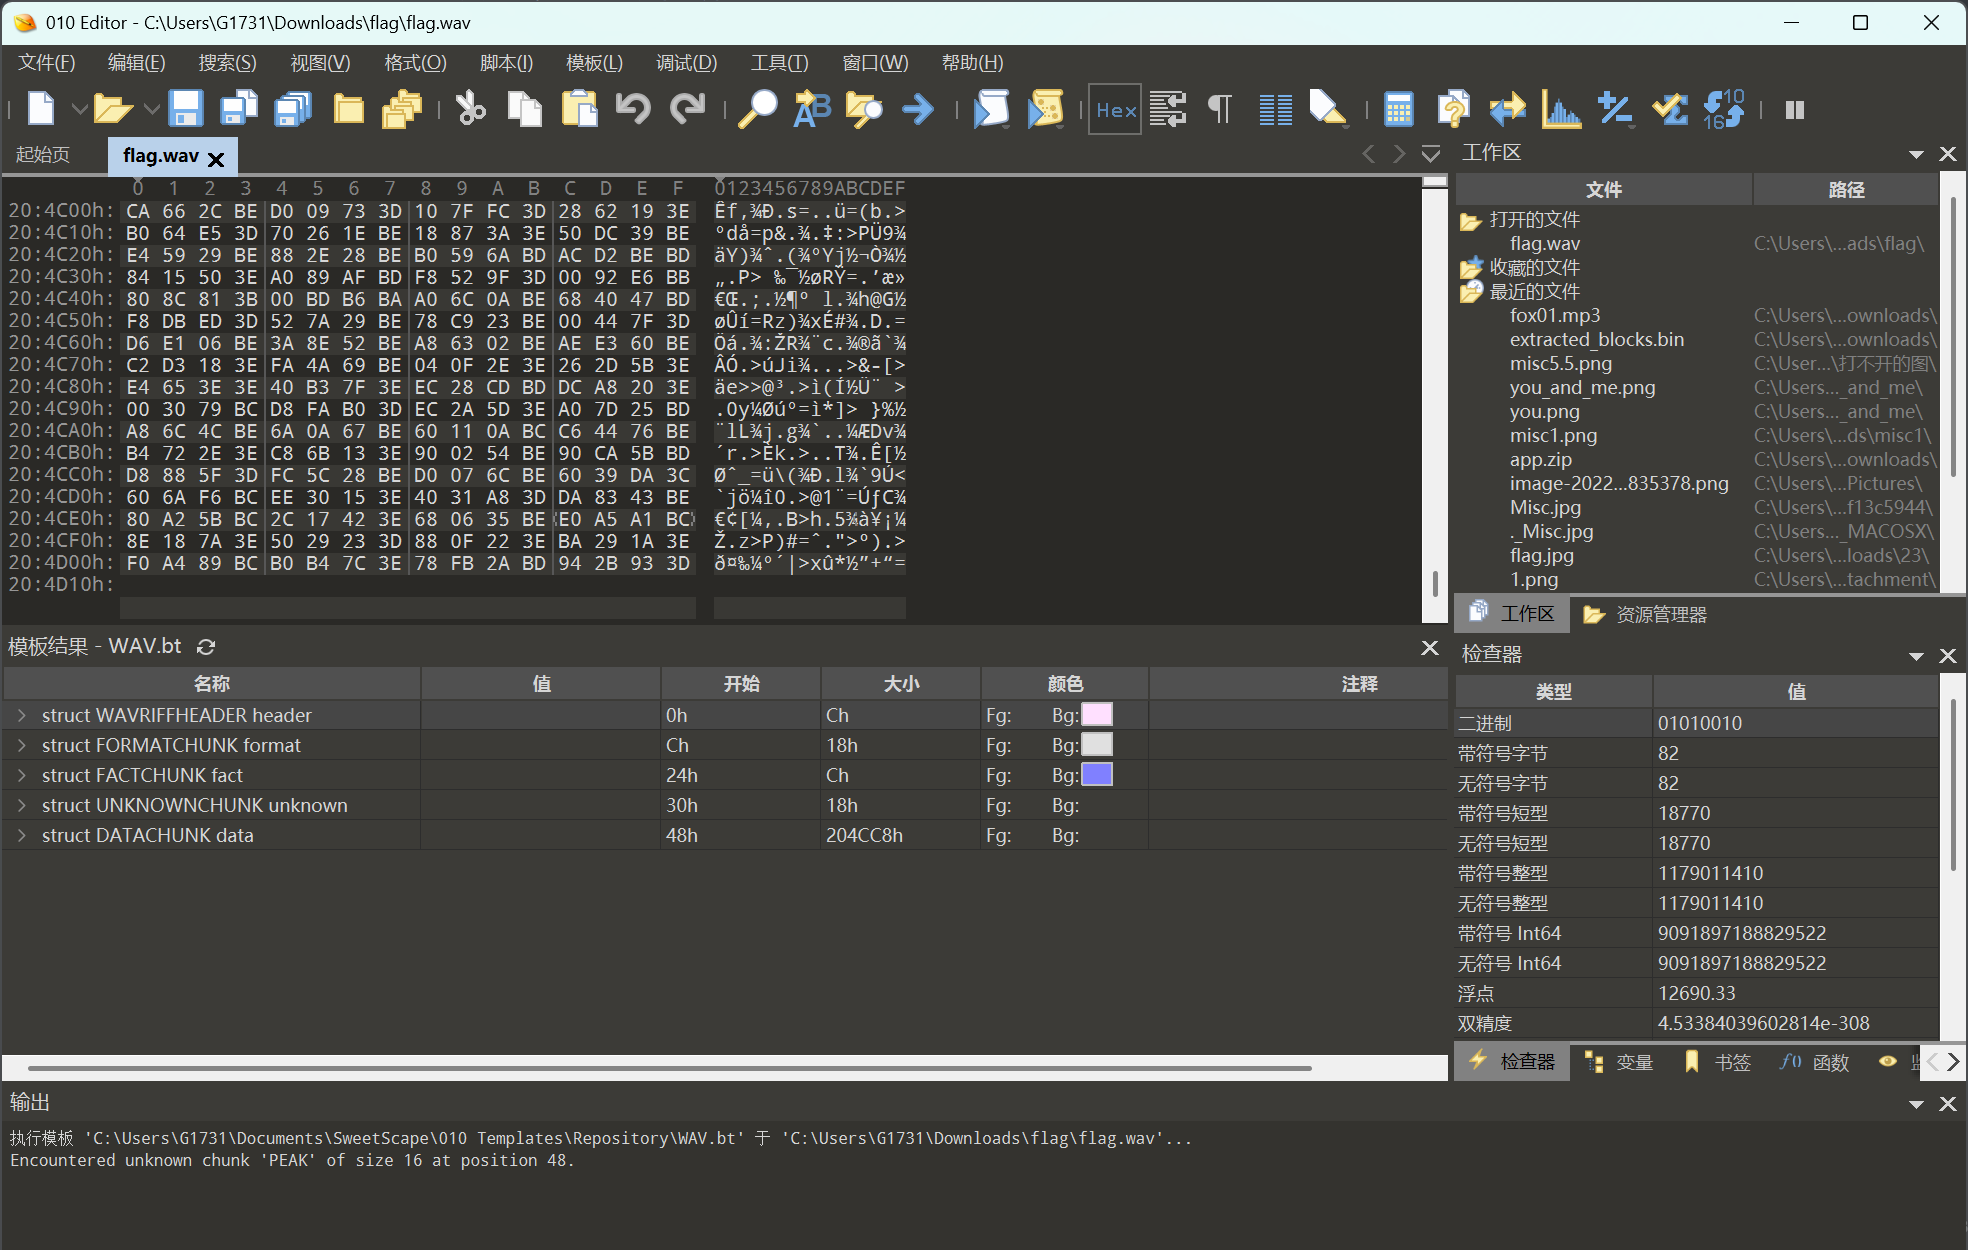
Task: Switch to the 起始页 tab
Action: 43,155
